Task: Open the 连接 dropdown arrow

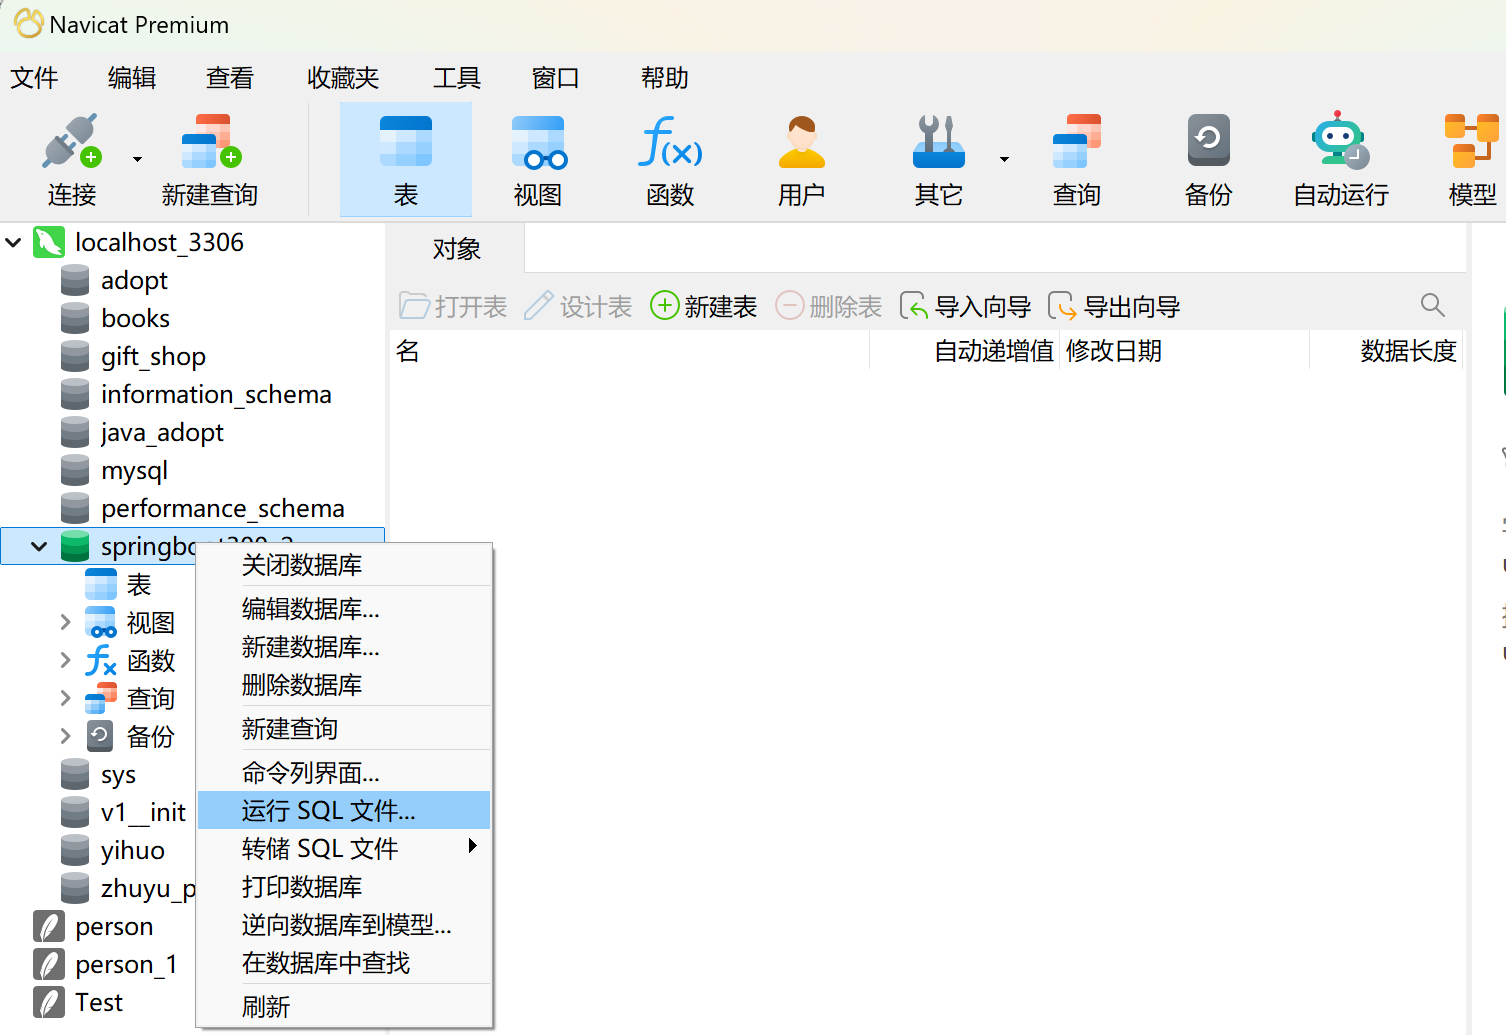Action: [x=137, y=159]
